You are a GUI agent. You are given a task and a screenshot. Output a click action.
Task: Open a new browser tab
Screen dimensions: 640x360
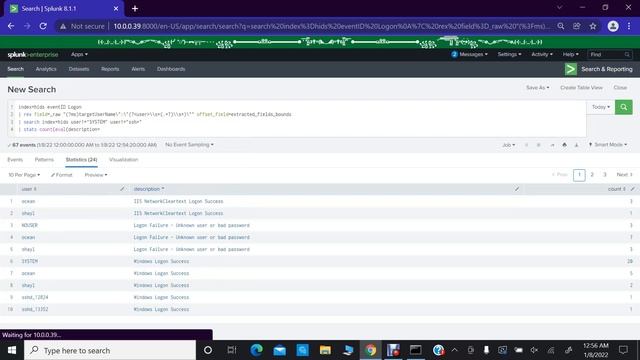click(x=135, y=9)
